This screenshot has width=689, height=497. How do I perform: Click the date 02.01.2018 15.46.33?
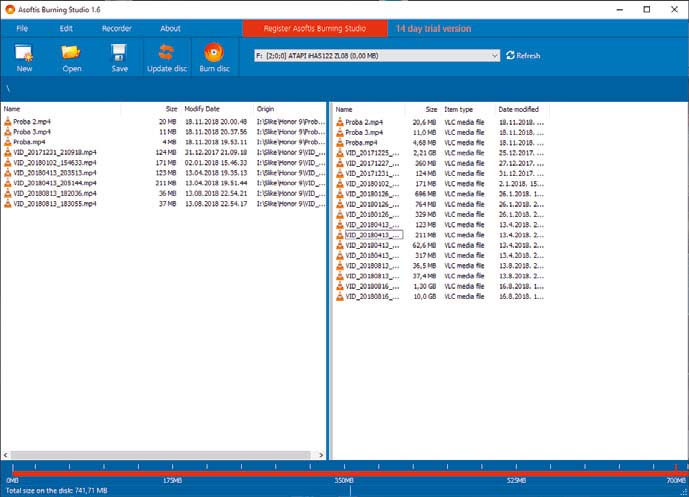click(x=216, y=163)
